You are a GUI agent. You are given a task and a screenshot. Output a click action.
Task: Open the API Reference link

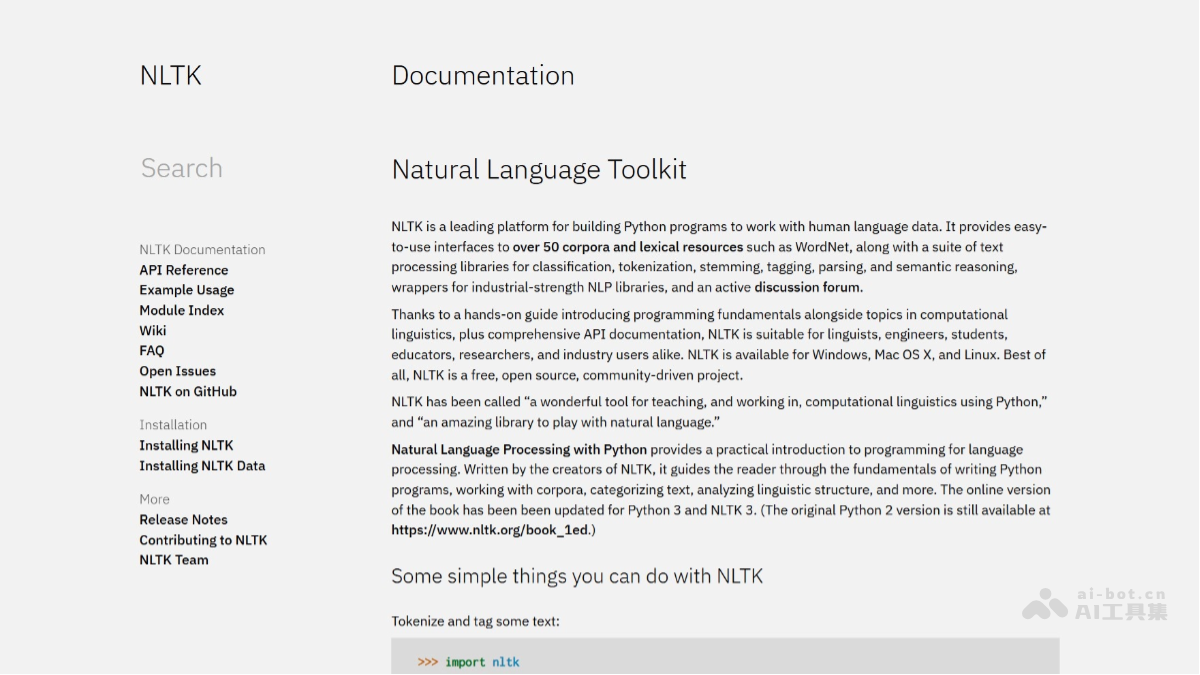click(184, 270)
